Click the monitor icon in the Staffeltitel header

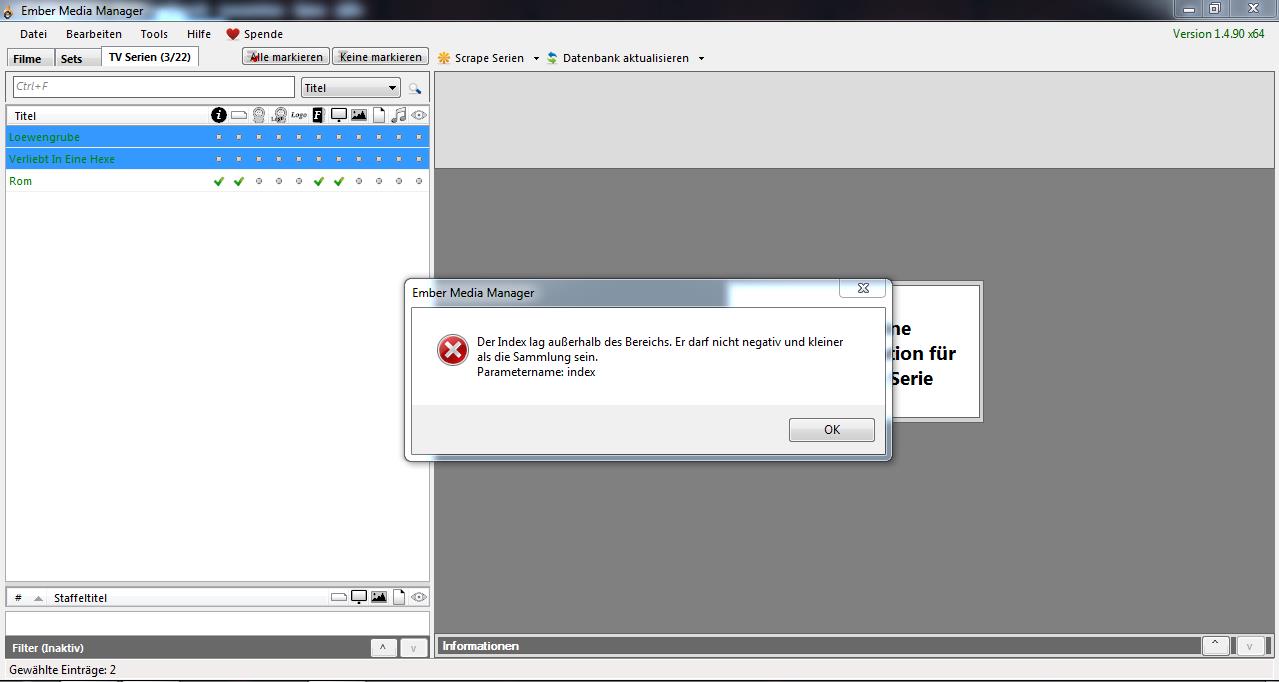click(x=359, y=597)
